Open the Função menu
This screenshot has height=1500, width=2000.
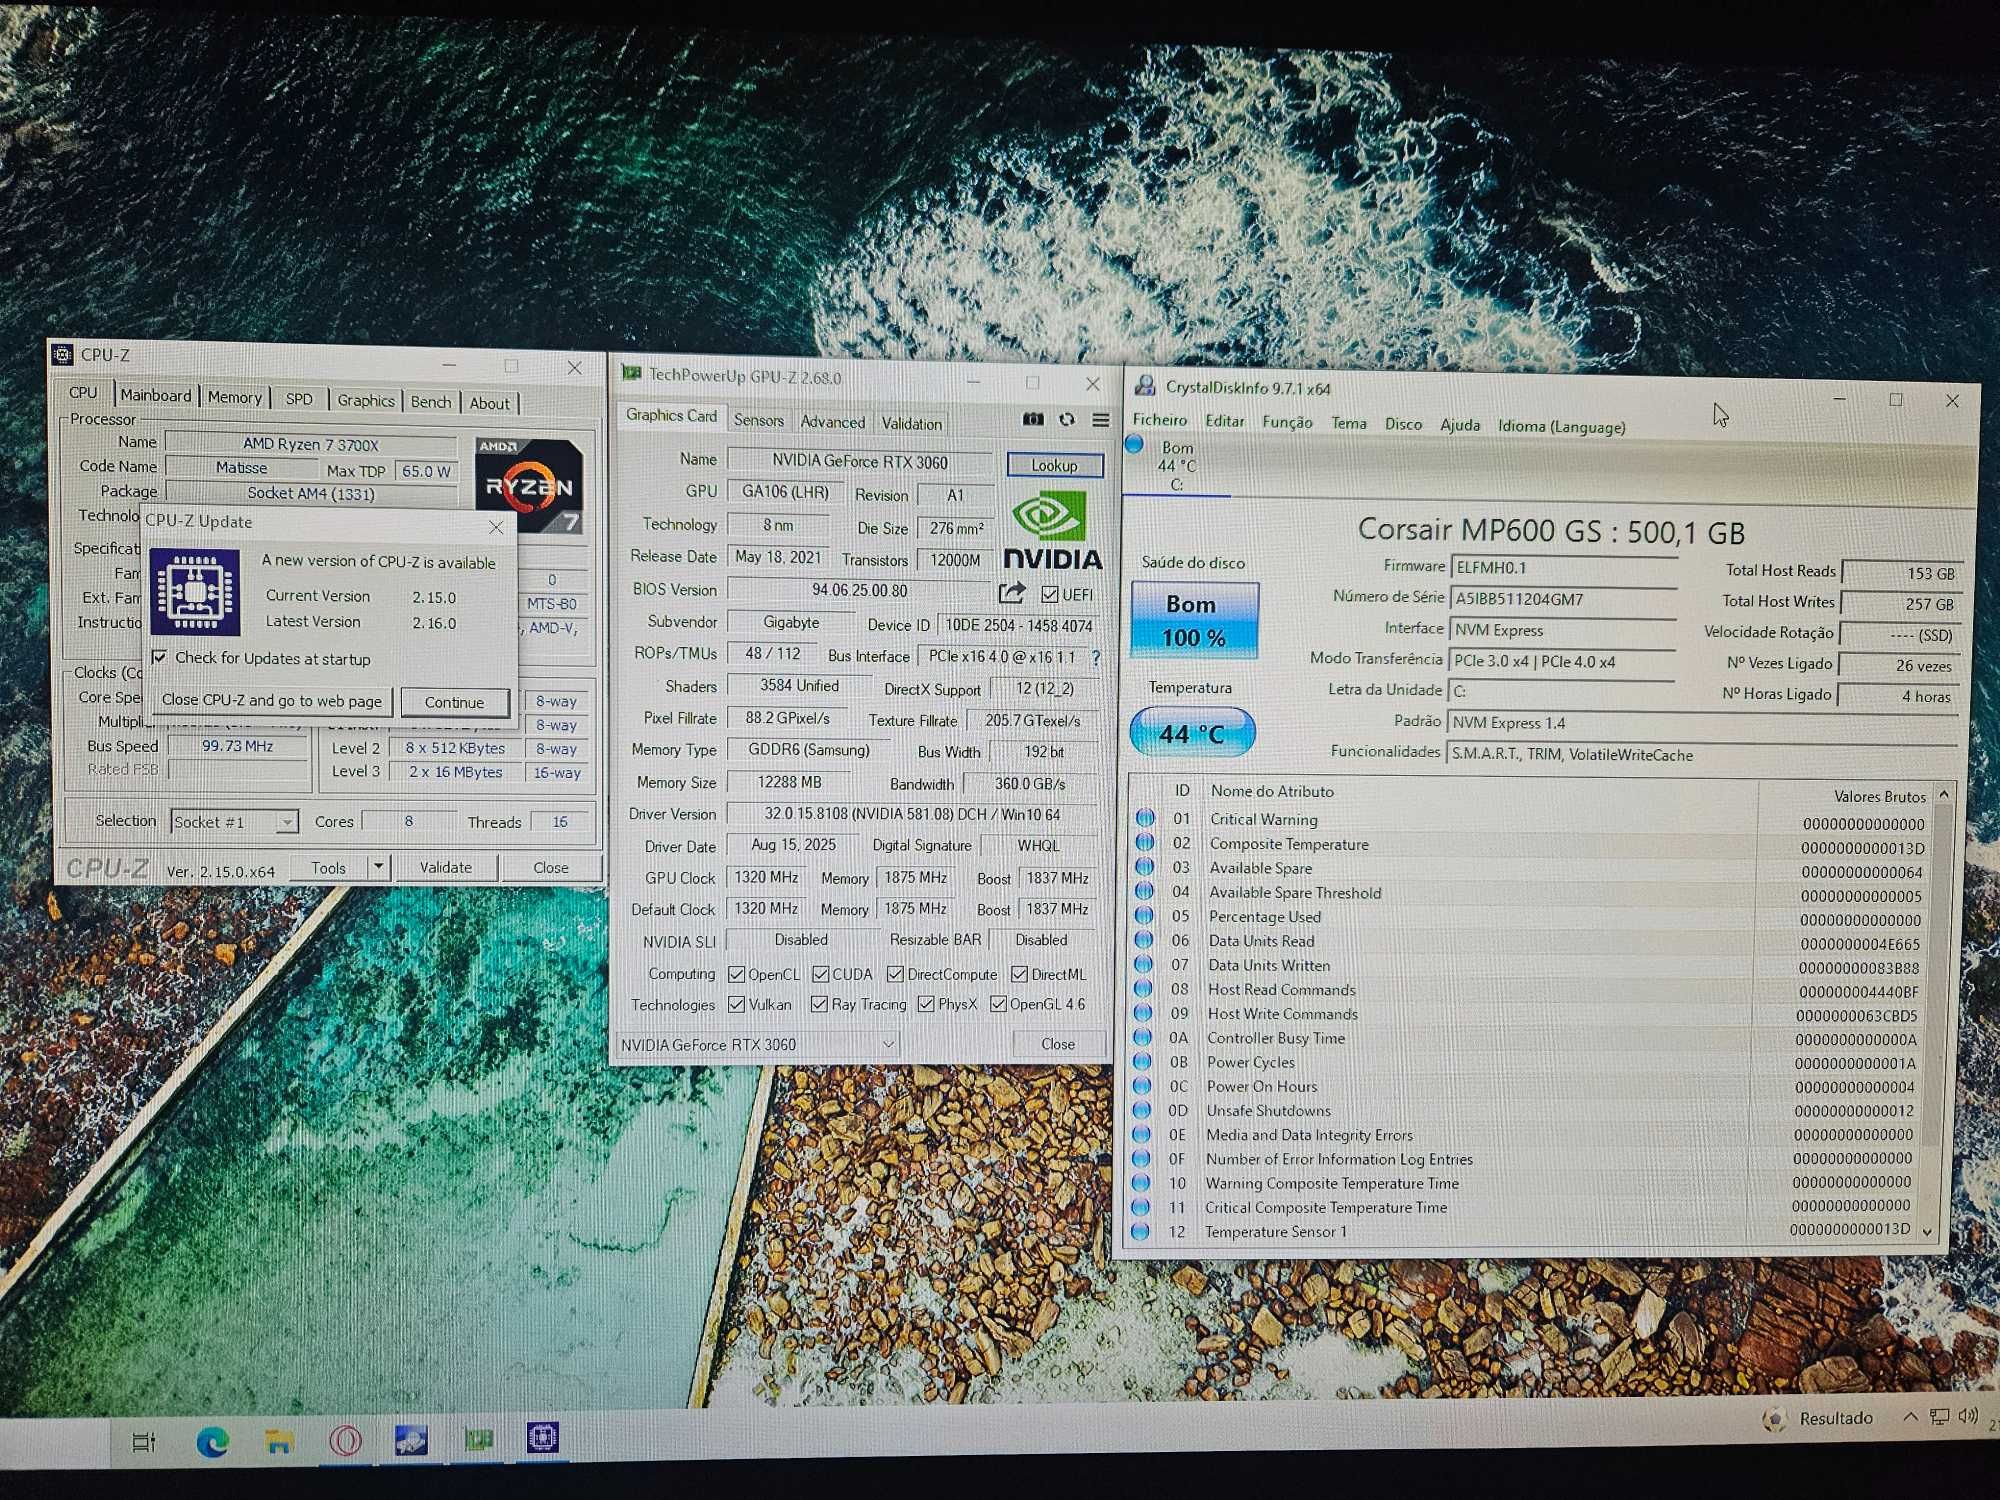(1287, 422)
